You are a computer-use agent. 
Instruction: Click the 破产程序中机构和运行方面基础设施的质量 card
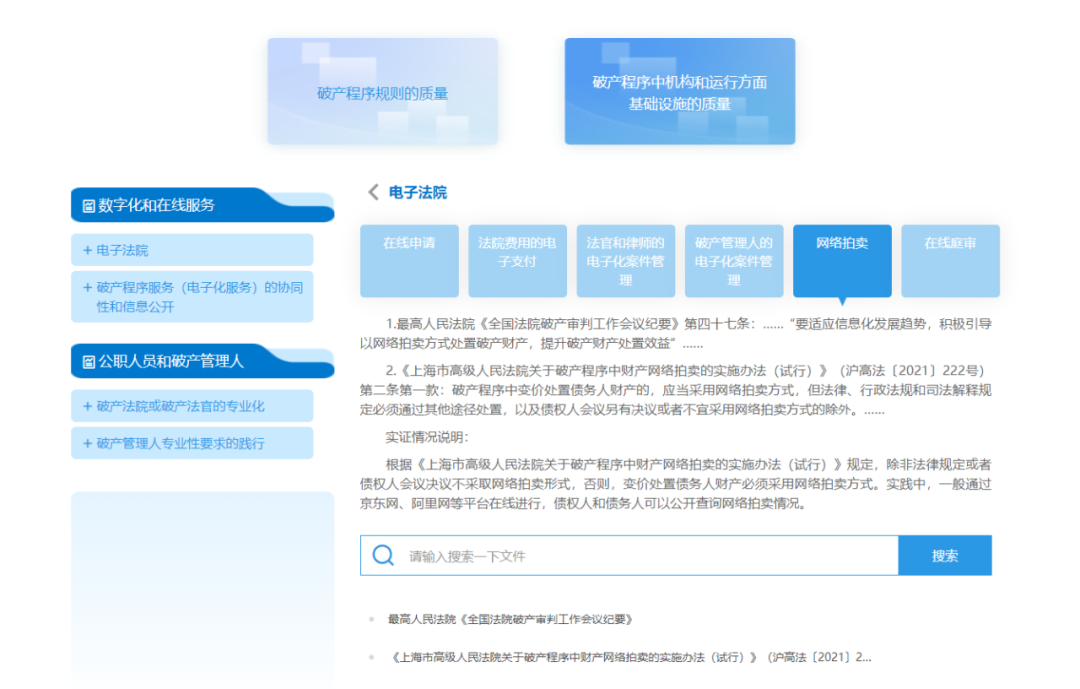click(679, 92)
